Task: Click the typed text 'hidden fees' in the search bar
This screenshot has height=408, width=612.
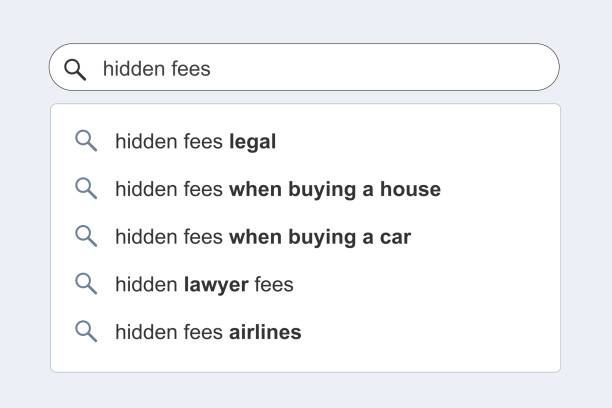Action: click(x=156, y=69)
